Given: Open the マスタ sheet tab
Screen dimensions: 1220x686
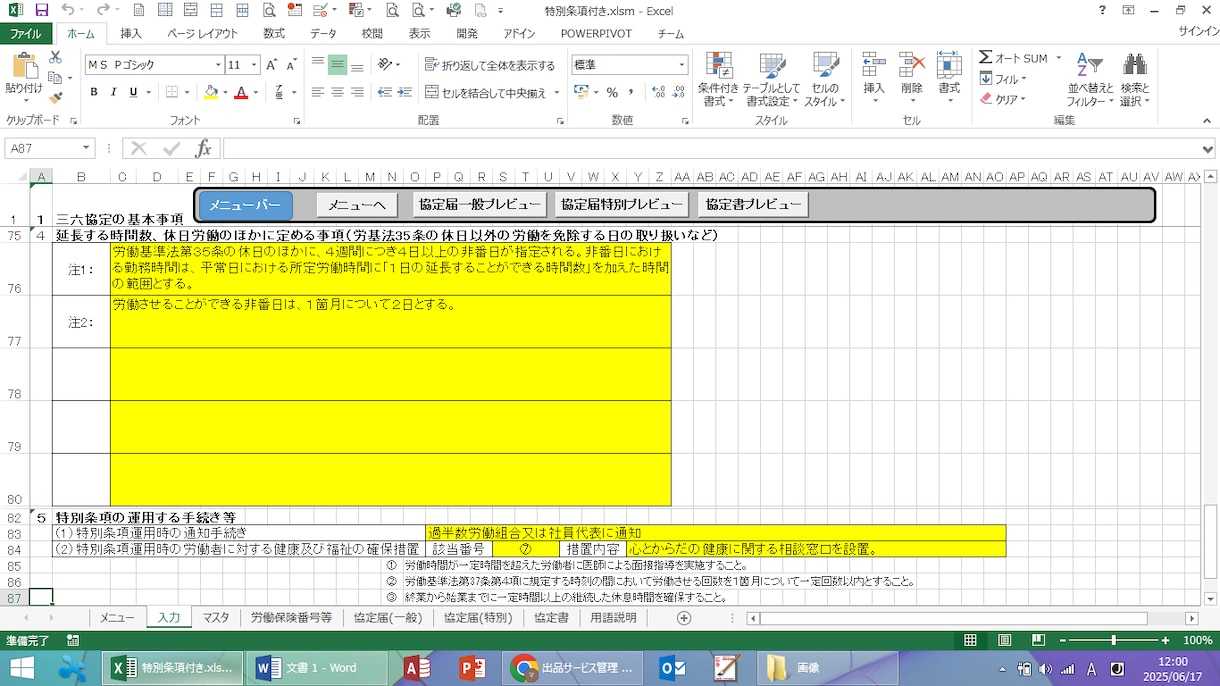Looking at the screenshot, I should click(x=215, y=618).
